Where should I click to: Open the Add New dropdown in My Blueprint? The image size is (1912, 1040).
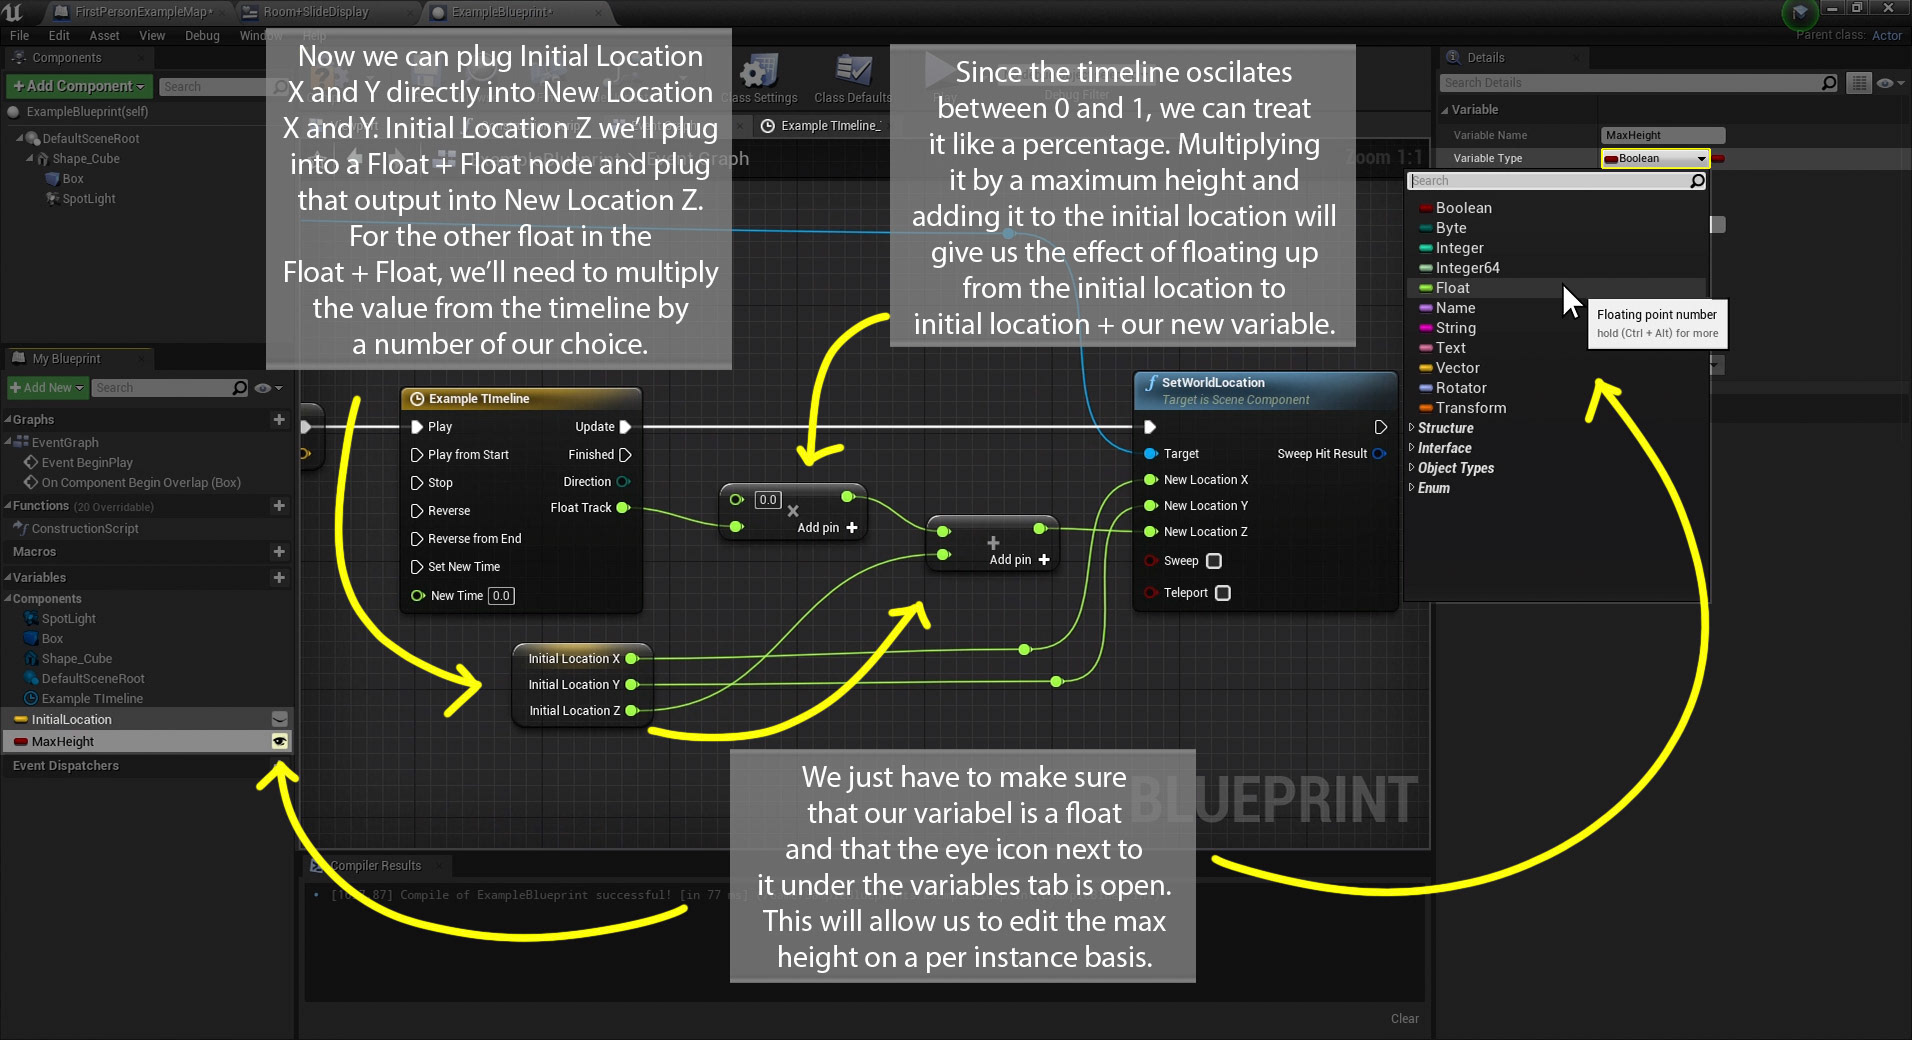pyautogui.click(x=47, y=388)
